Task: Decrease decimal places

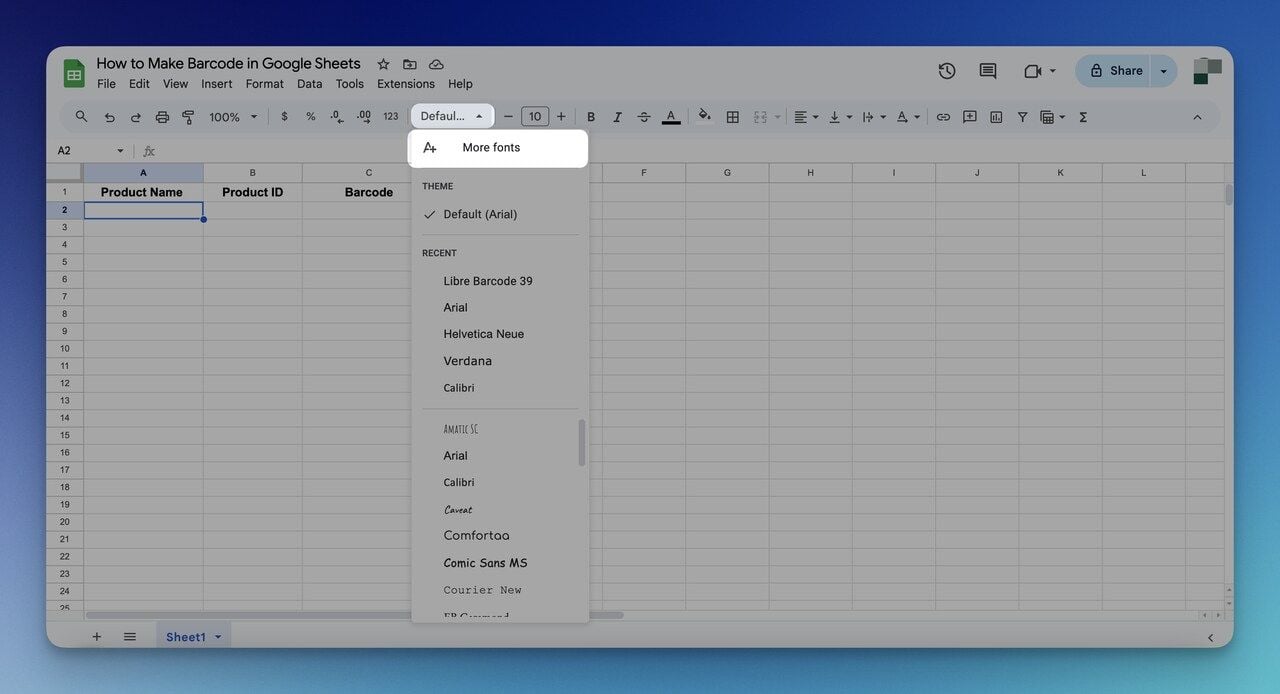Action: point(337,117)
